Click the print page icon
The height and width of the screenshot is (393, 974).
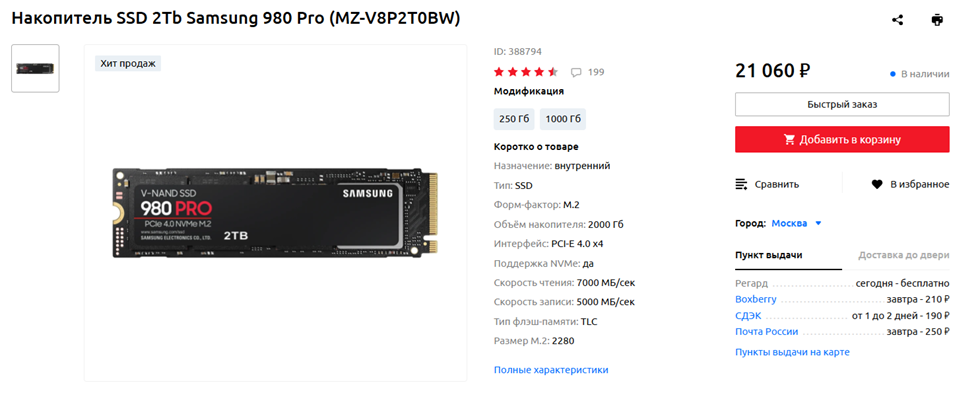(937, 20)
